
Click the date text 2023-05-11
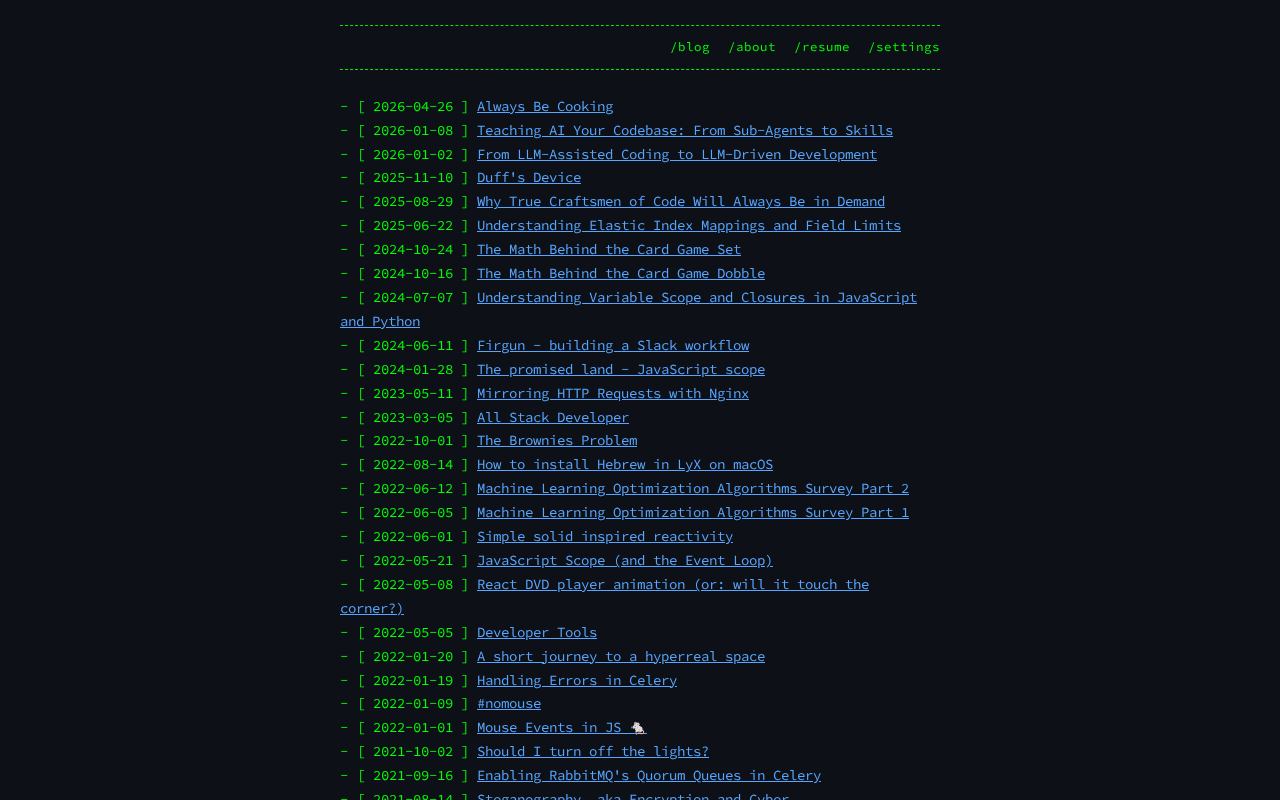click(x=413, y=393)
